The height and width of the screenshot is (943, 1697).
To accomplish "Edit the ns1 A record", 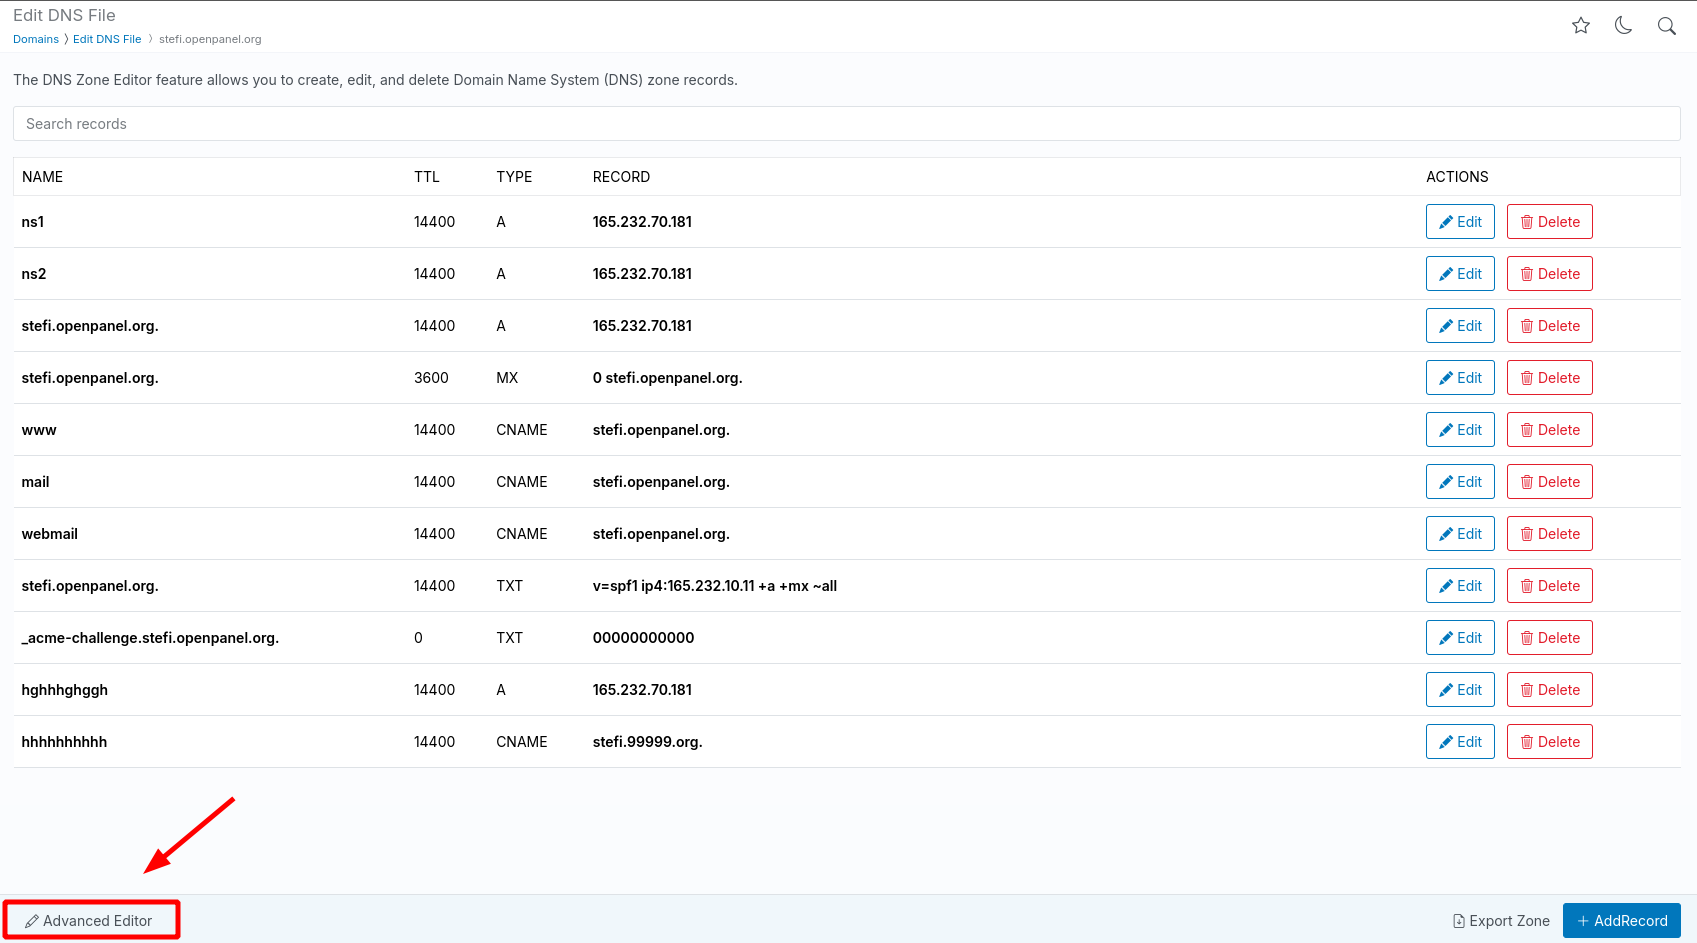I will coord(1460,222).
